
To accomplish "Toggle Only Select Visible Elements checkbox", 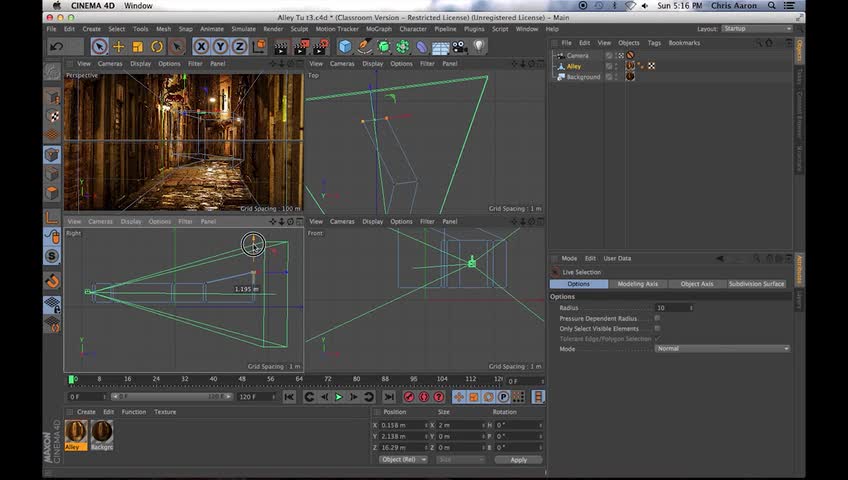I will point(657,328).
